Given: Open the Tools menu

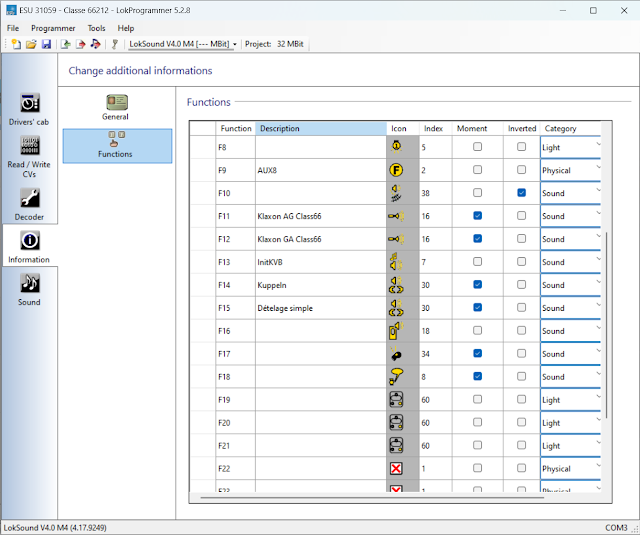Looking at the screenshot, I should tap(96, 28).
